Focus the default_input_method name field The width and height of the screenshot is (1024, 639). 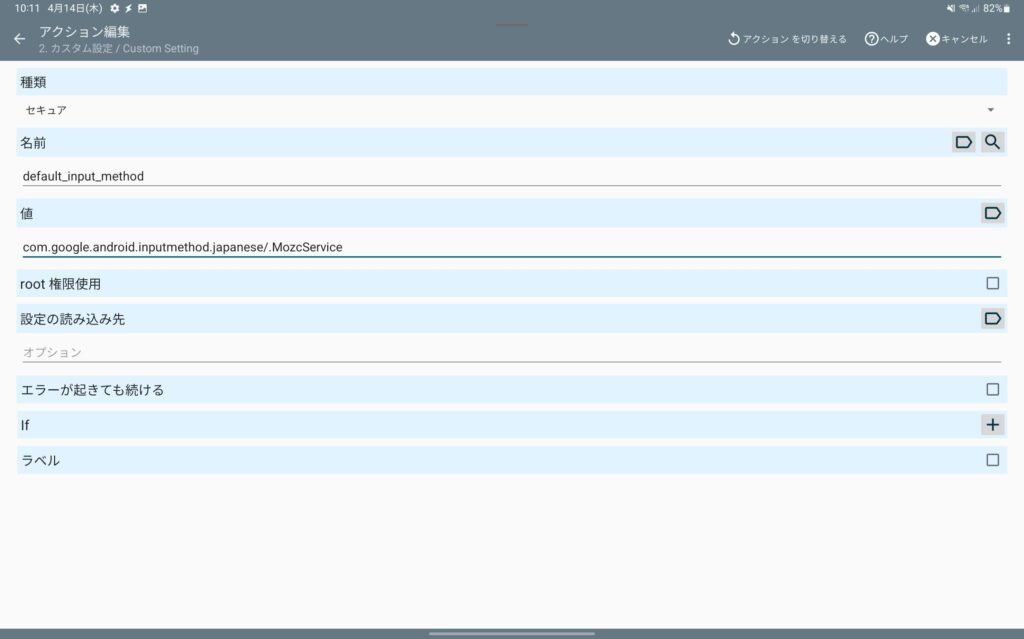pos(511,176)
